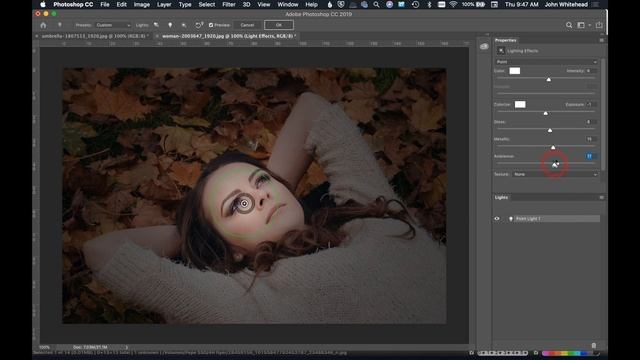Screen dimensions: 640x360
Task: Open Bluetooth menu bar icon
Action: point(429,4)
